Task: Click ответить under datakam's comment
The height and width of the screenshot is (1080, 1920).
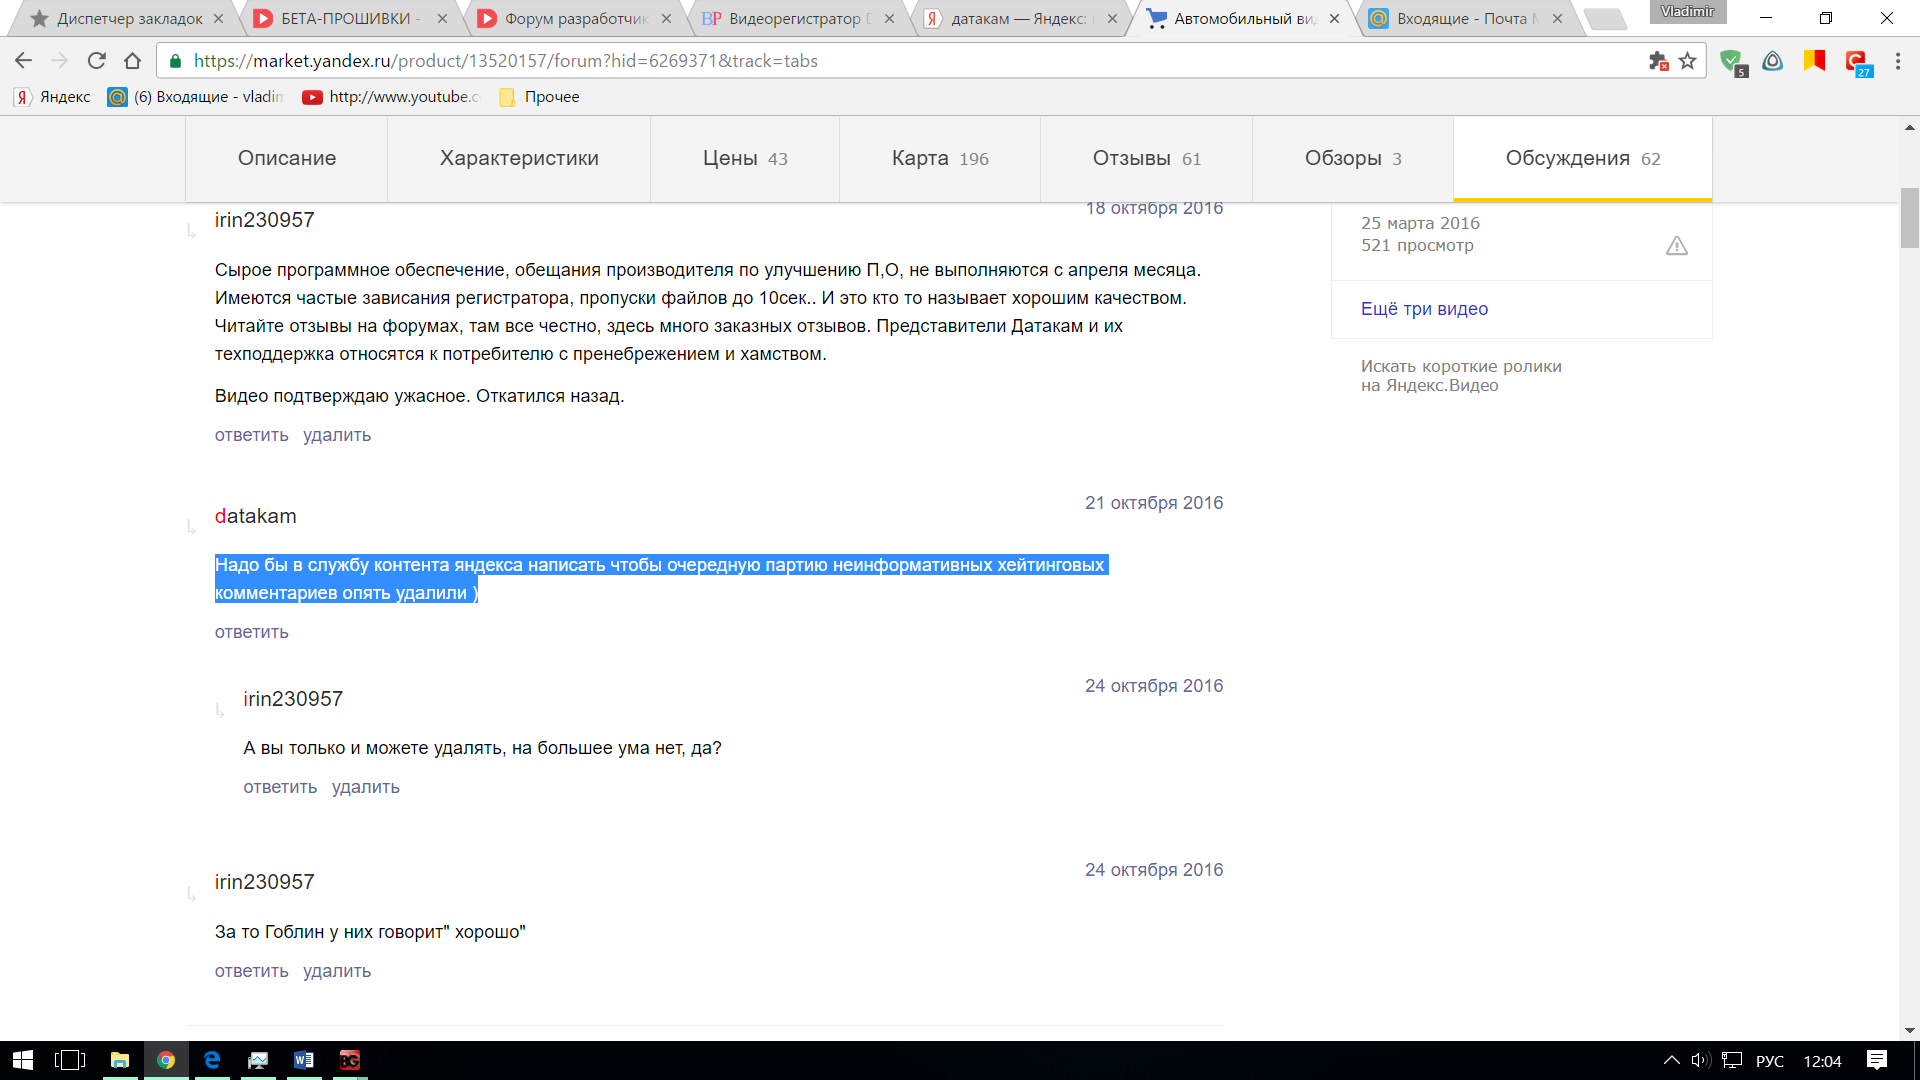Action: tap(251, 632)
